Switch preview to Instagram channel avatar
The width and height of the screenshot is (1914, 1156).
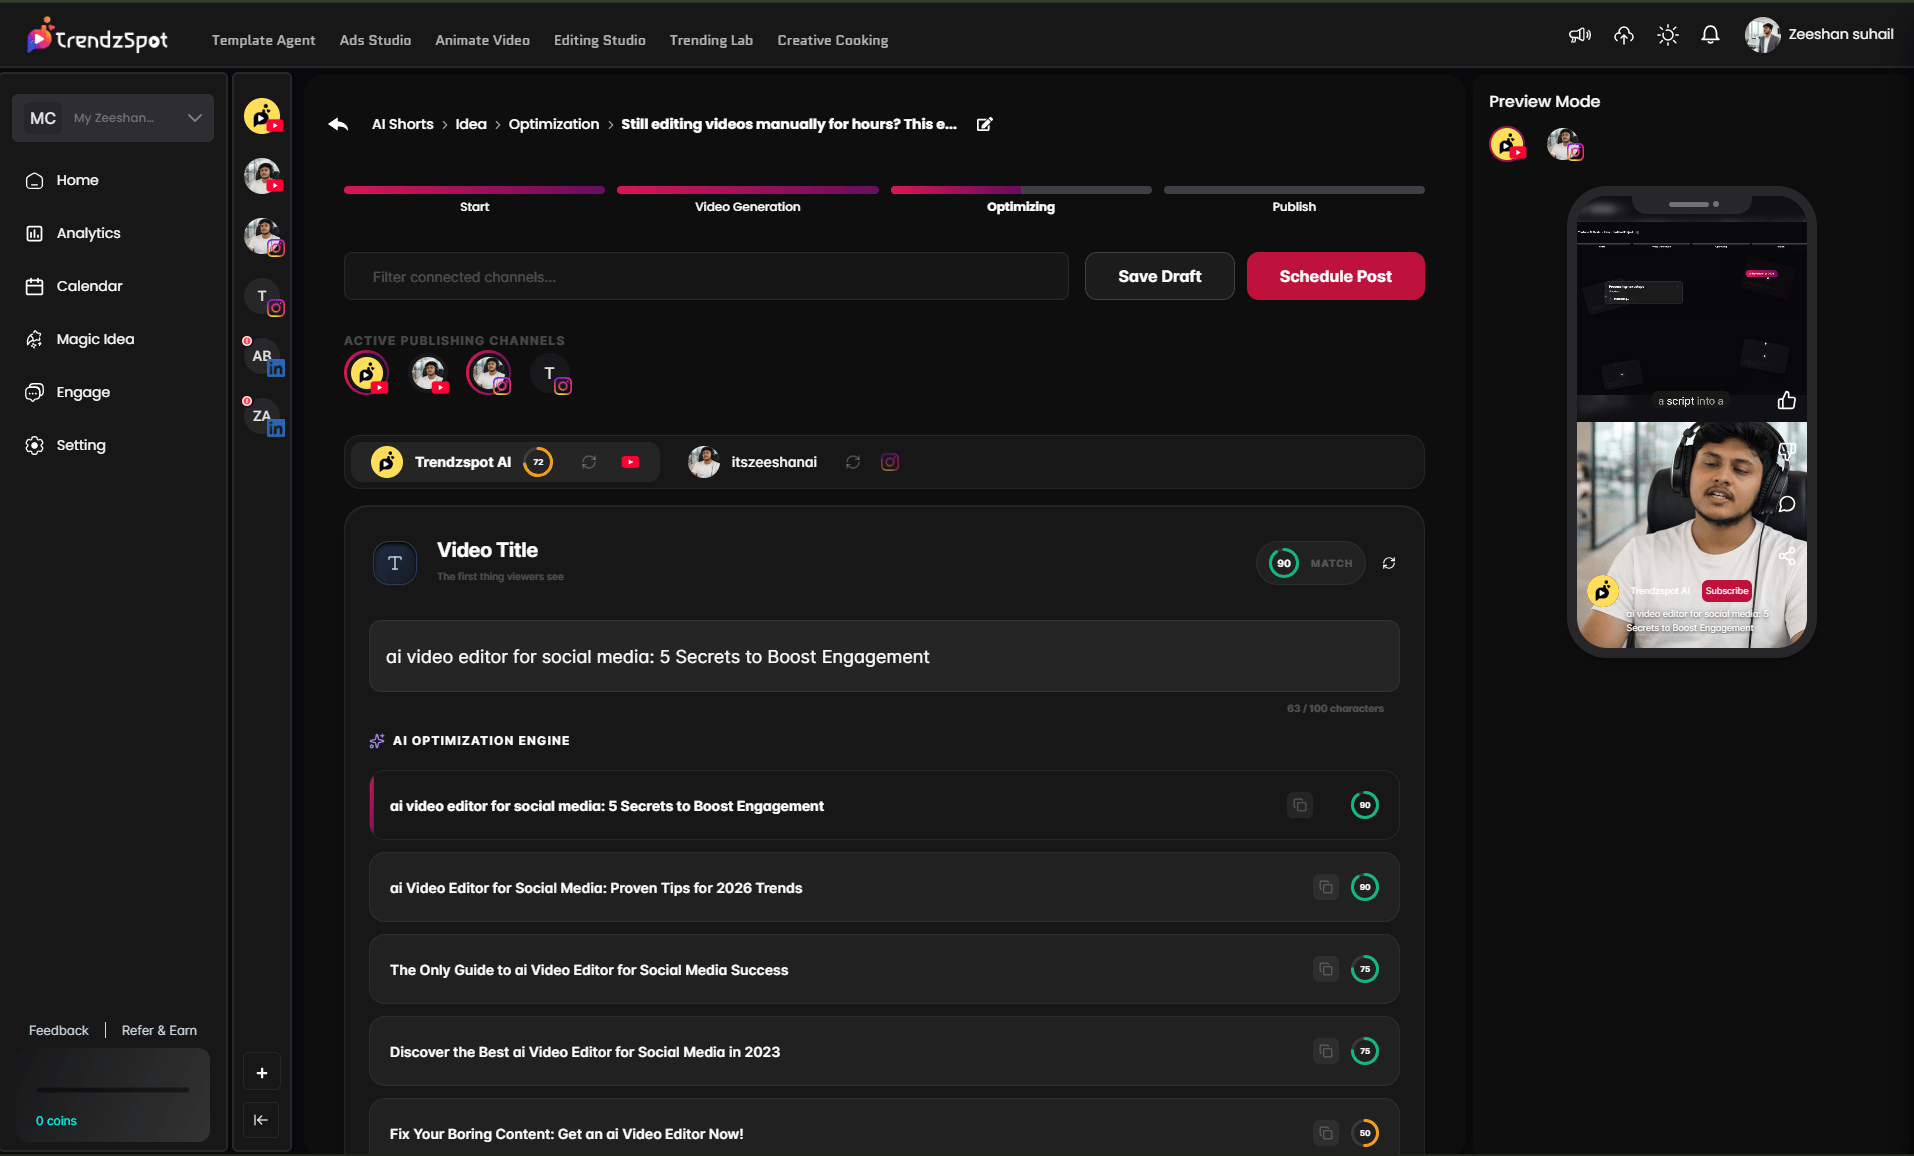1565,145
